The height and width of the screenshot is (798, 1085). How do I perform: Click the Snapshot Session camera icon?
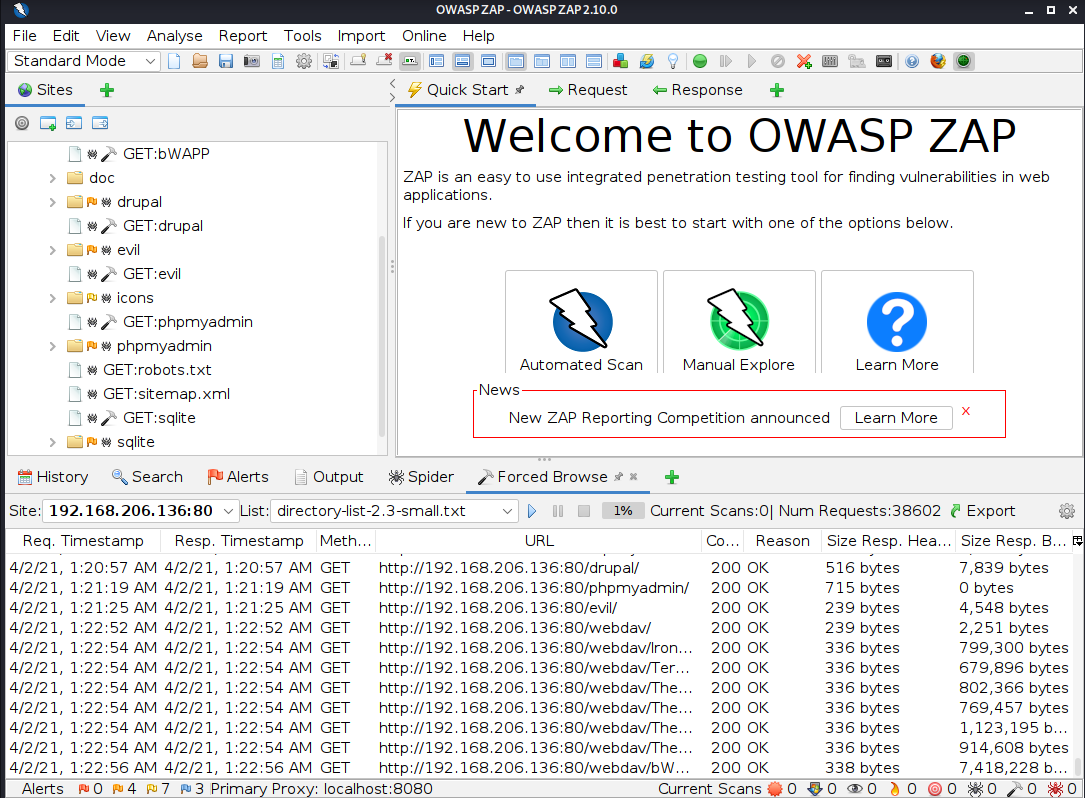tap(252, 62)
